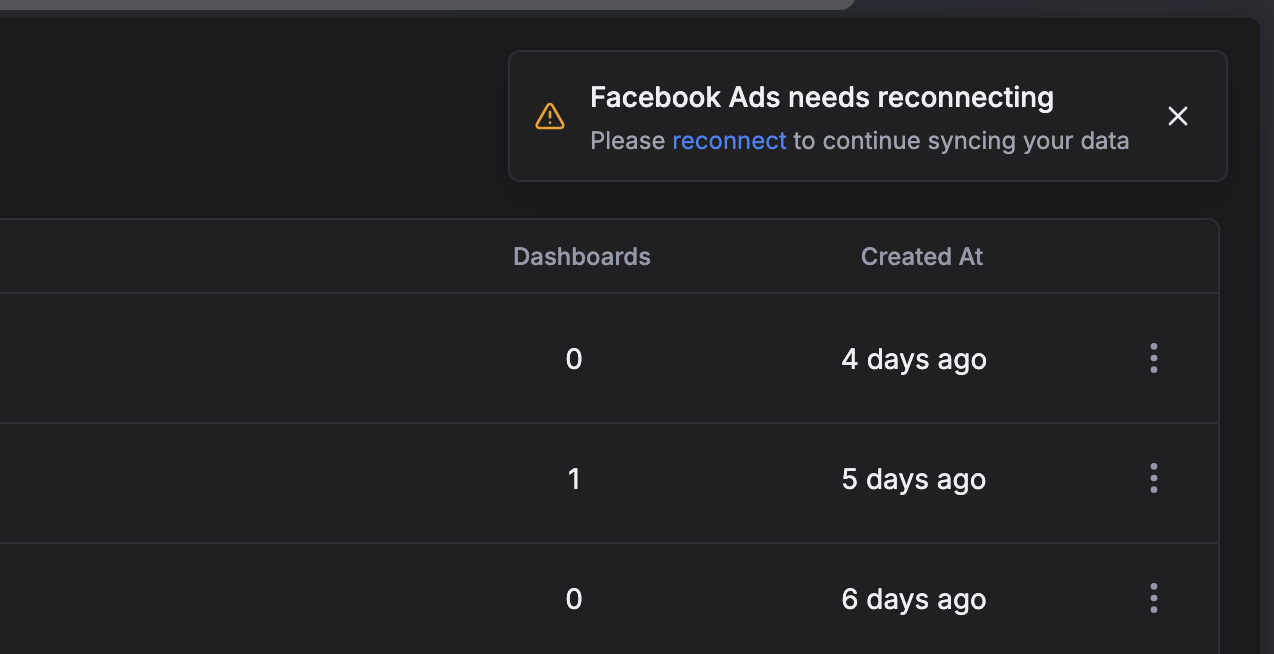The height and width of the screenshot is (654, 1274).
Task: Open the options menu for the 5 days ago row
Action: pyautogui.click(x=1153, y=478)
